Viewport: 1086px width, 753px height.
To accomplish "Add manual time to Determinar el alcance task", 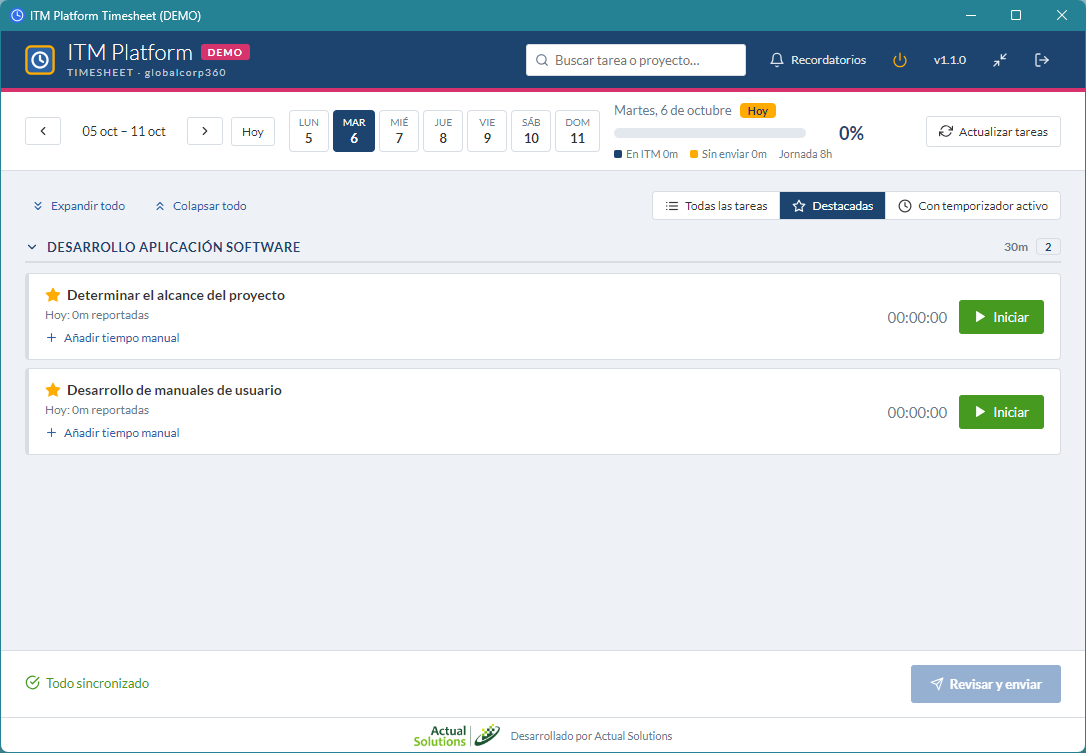I will tap(113, 338).
